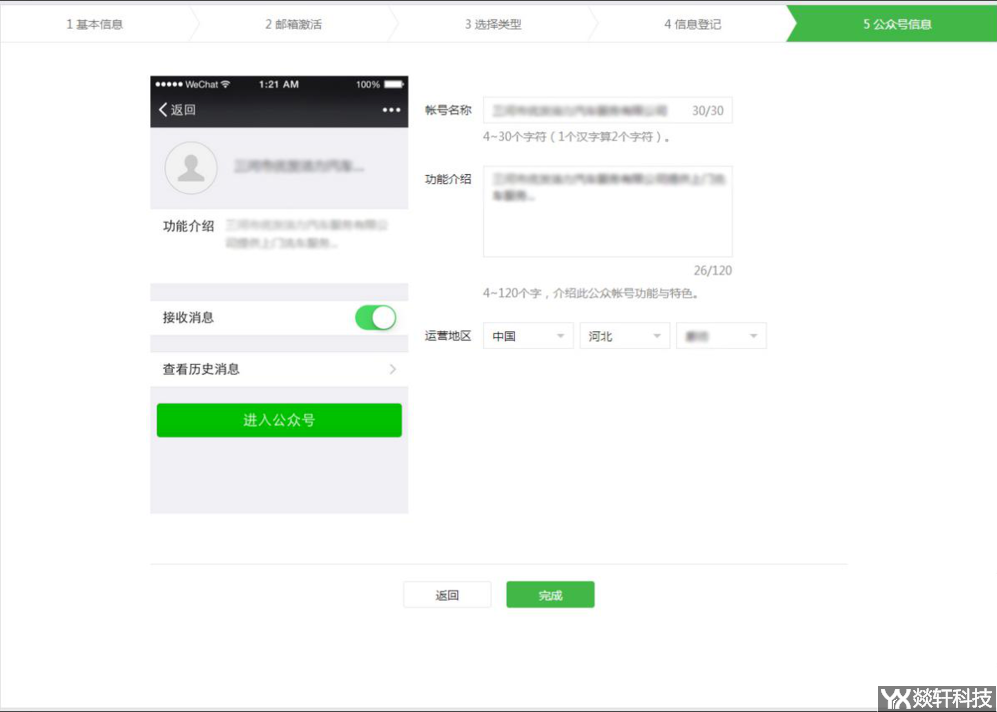This screenshot has width=997, height=712.
Task: Open the 河北 province dropdown
Action: pyautogui.click(x=624, y=336)
